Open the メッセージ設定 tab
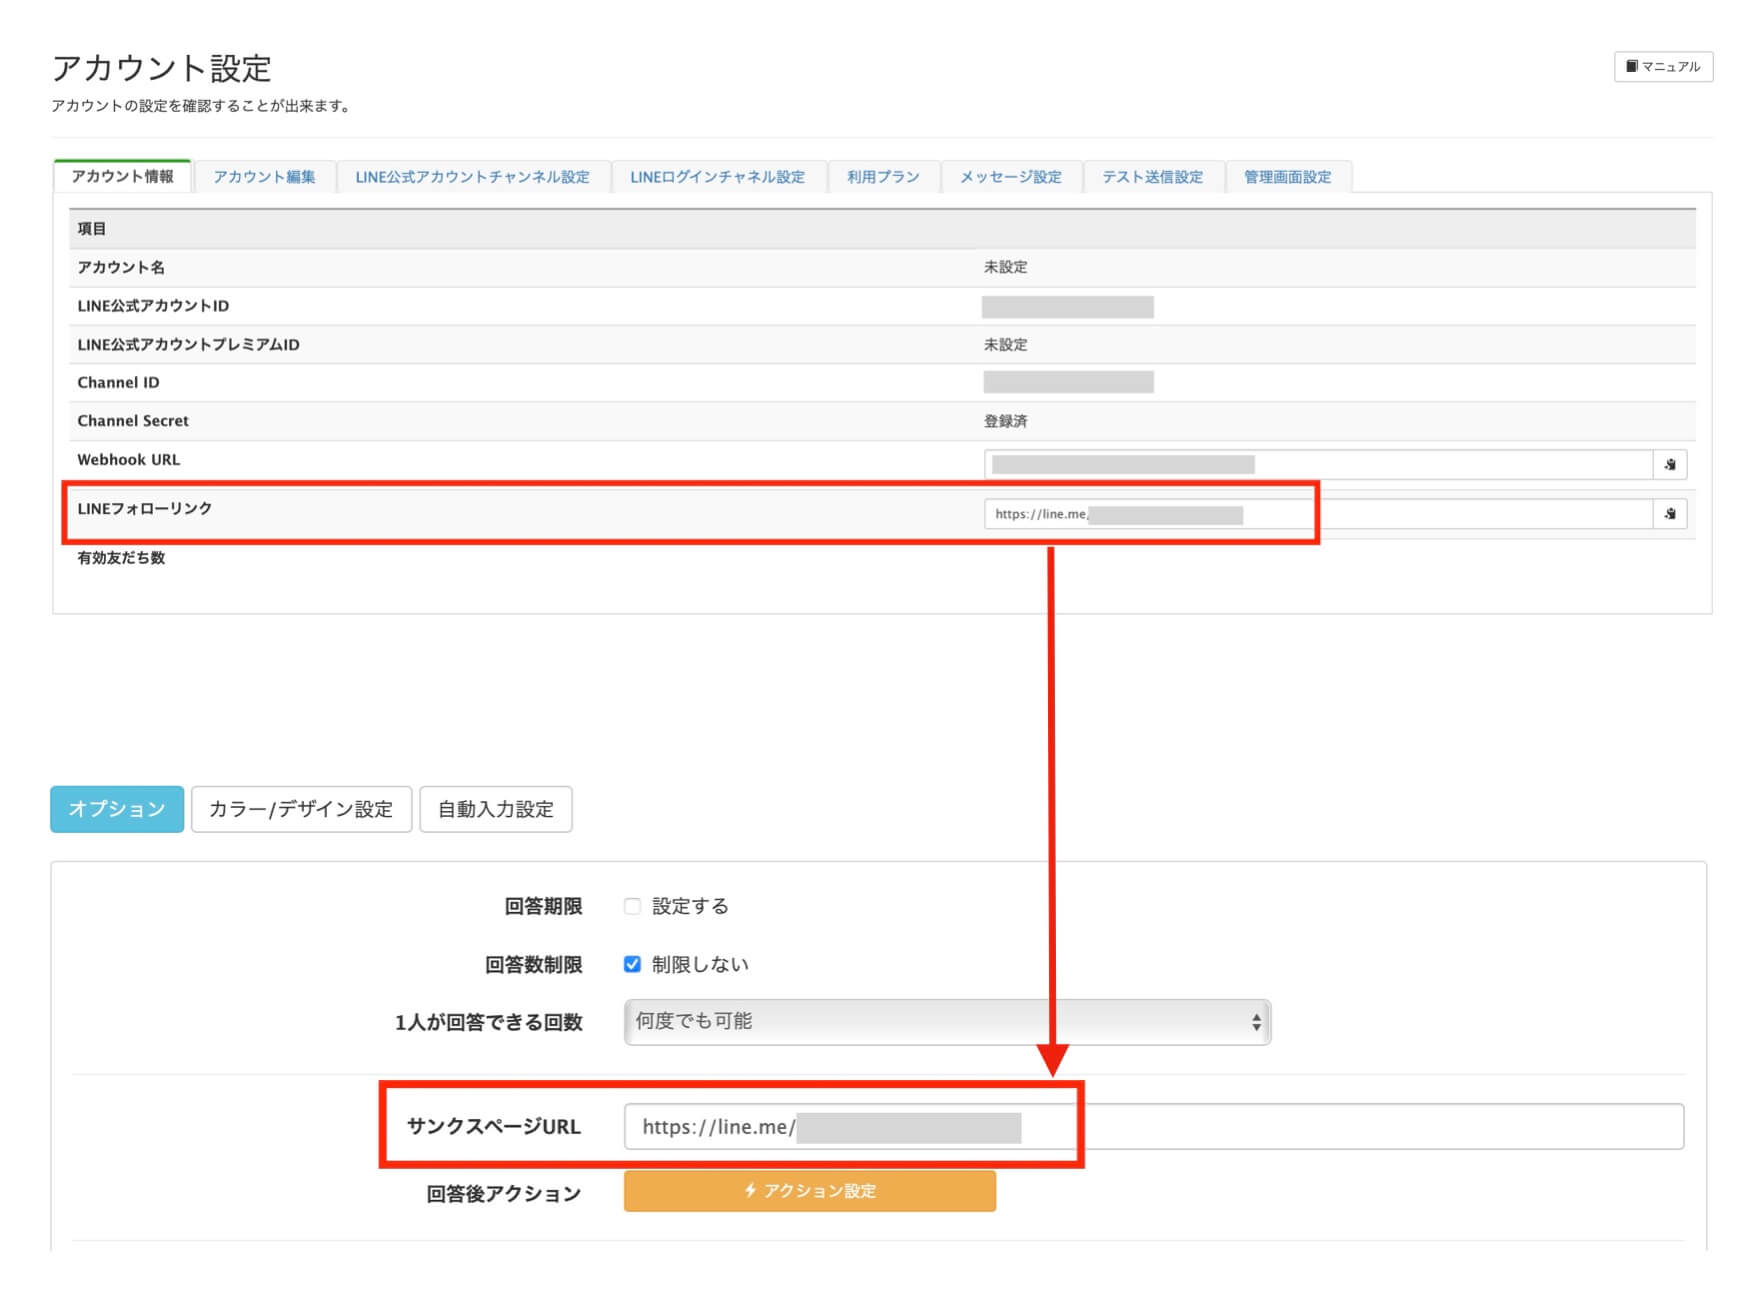Viewport: 1746px width, 1310px height. 1010,177
